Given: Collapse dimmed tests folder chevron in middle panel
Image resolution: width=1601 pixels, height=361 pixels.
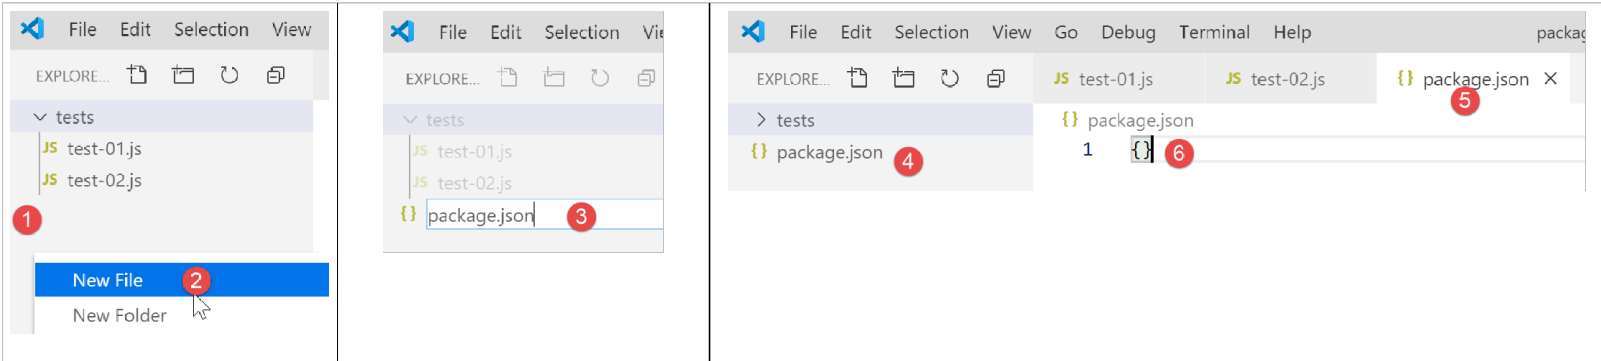Looking at the screenshot, I should tap(410, 119).
